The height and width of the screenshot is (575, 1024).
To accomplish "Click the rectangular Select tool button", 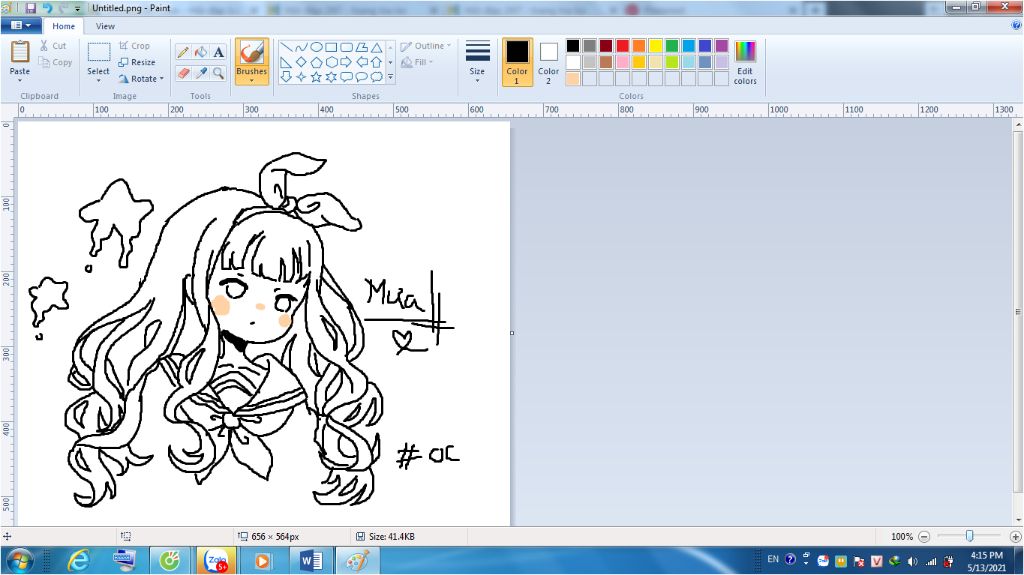I will point(99,53).
